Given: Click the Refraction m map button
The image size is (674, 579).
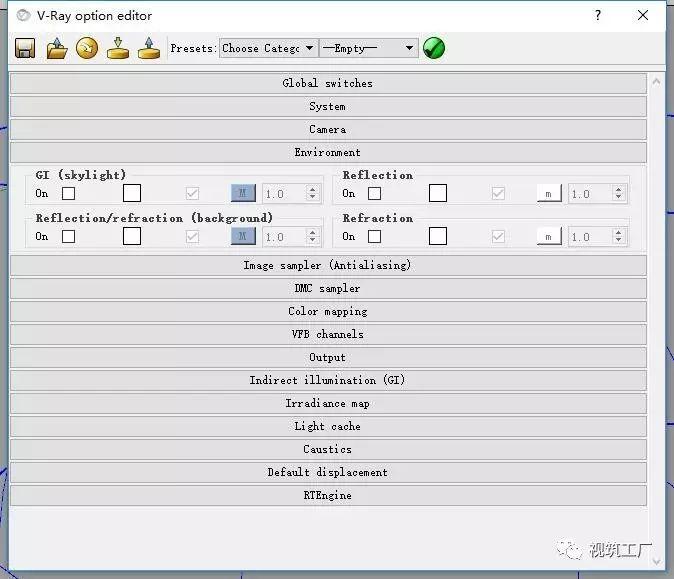Looking at the screenshot, I should [549, 236].
